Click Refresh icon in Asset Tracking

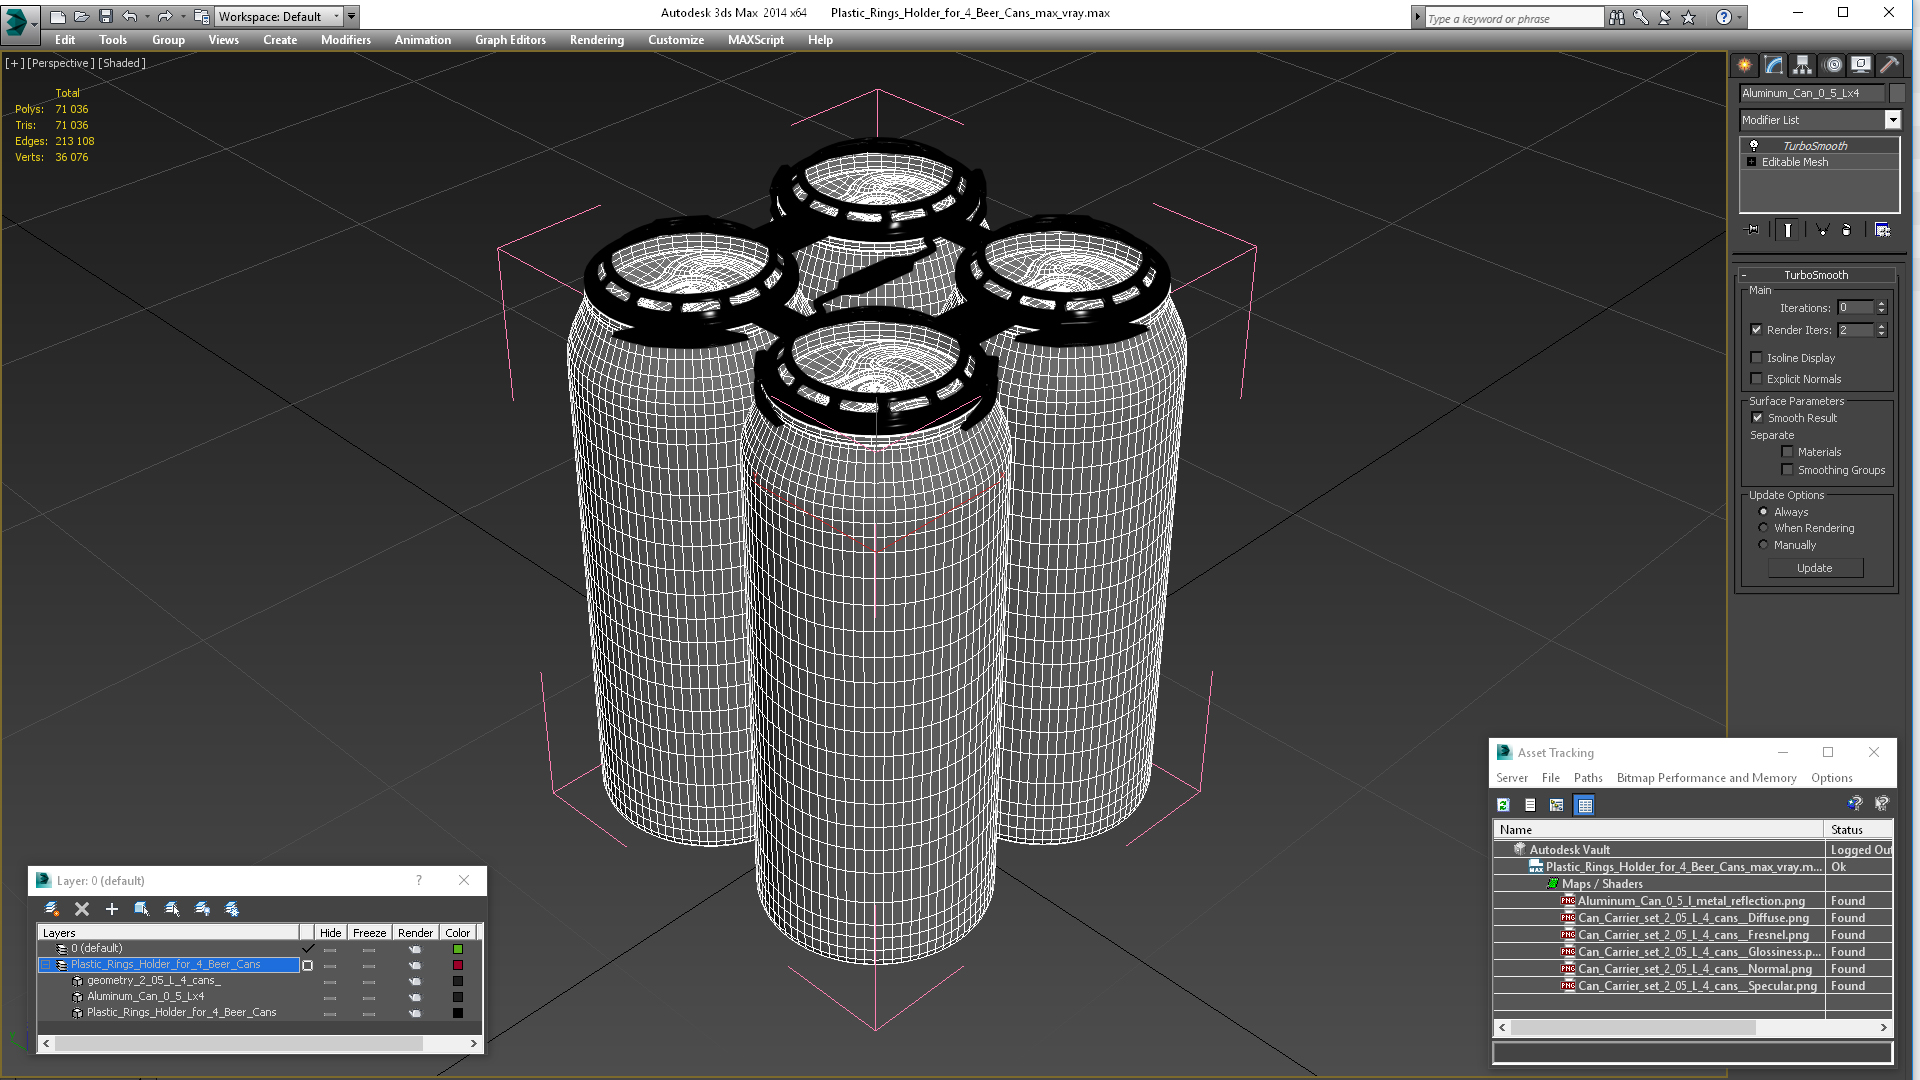[1503, 805]
